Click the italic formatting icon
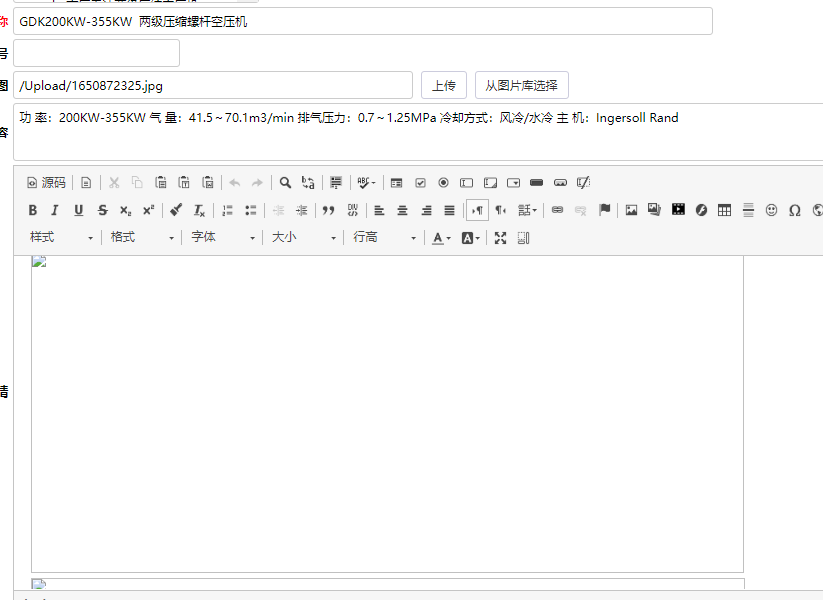 click(55, 210)
